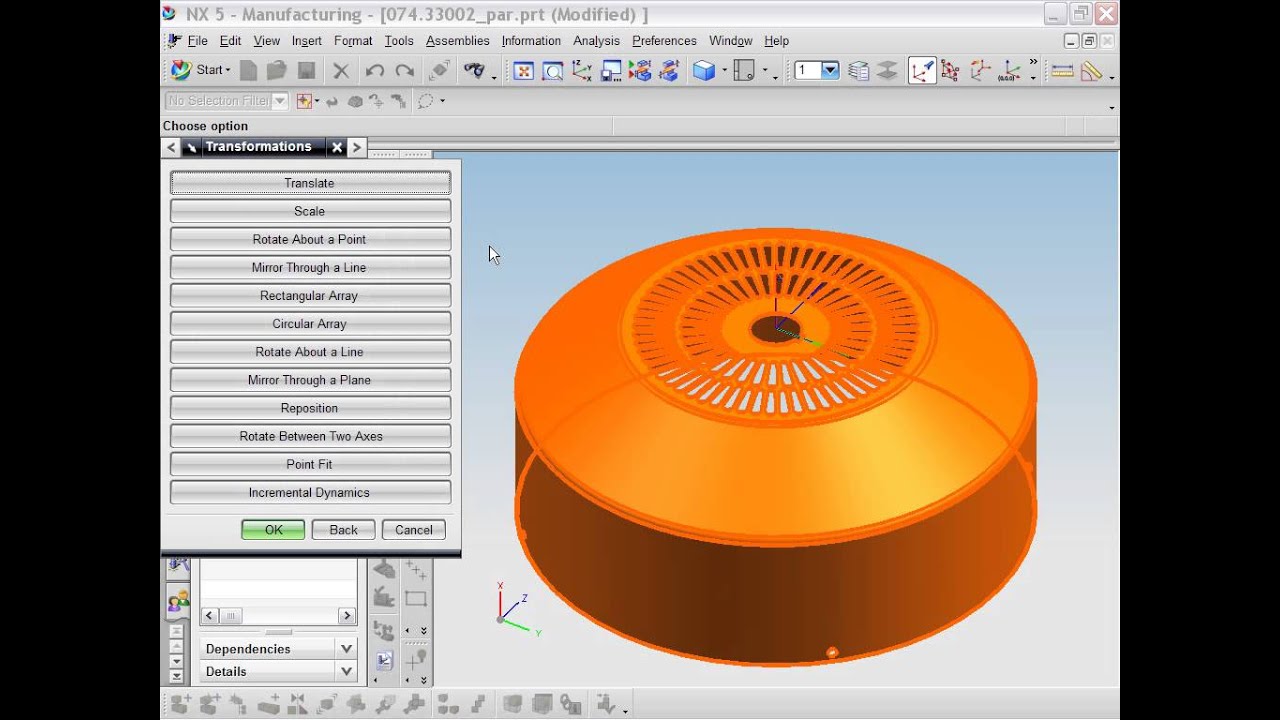Image resolution: width=1280 pixels, height=720 pixels.
Task: Click the yellow ruler measure icon
Action: tap(1062, 70)
